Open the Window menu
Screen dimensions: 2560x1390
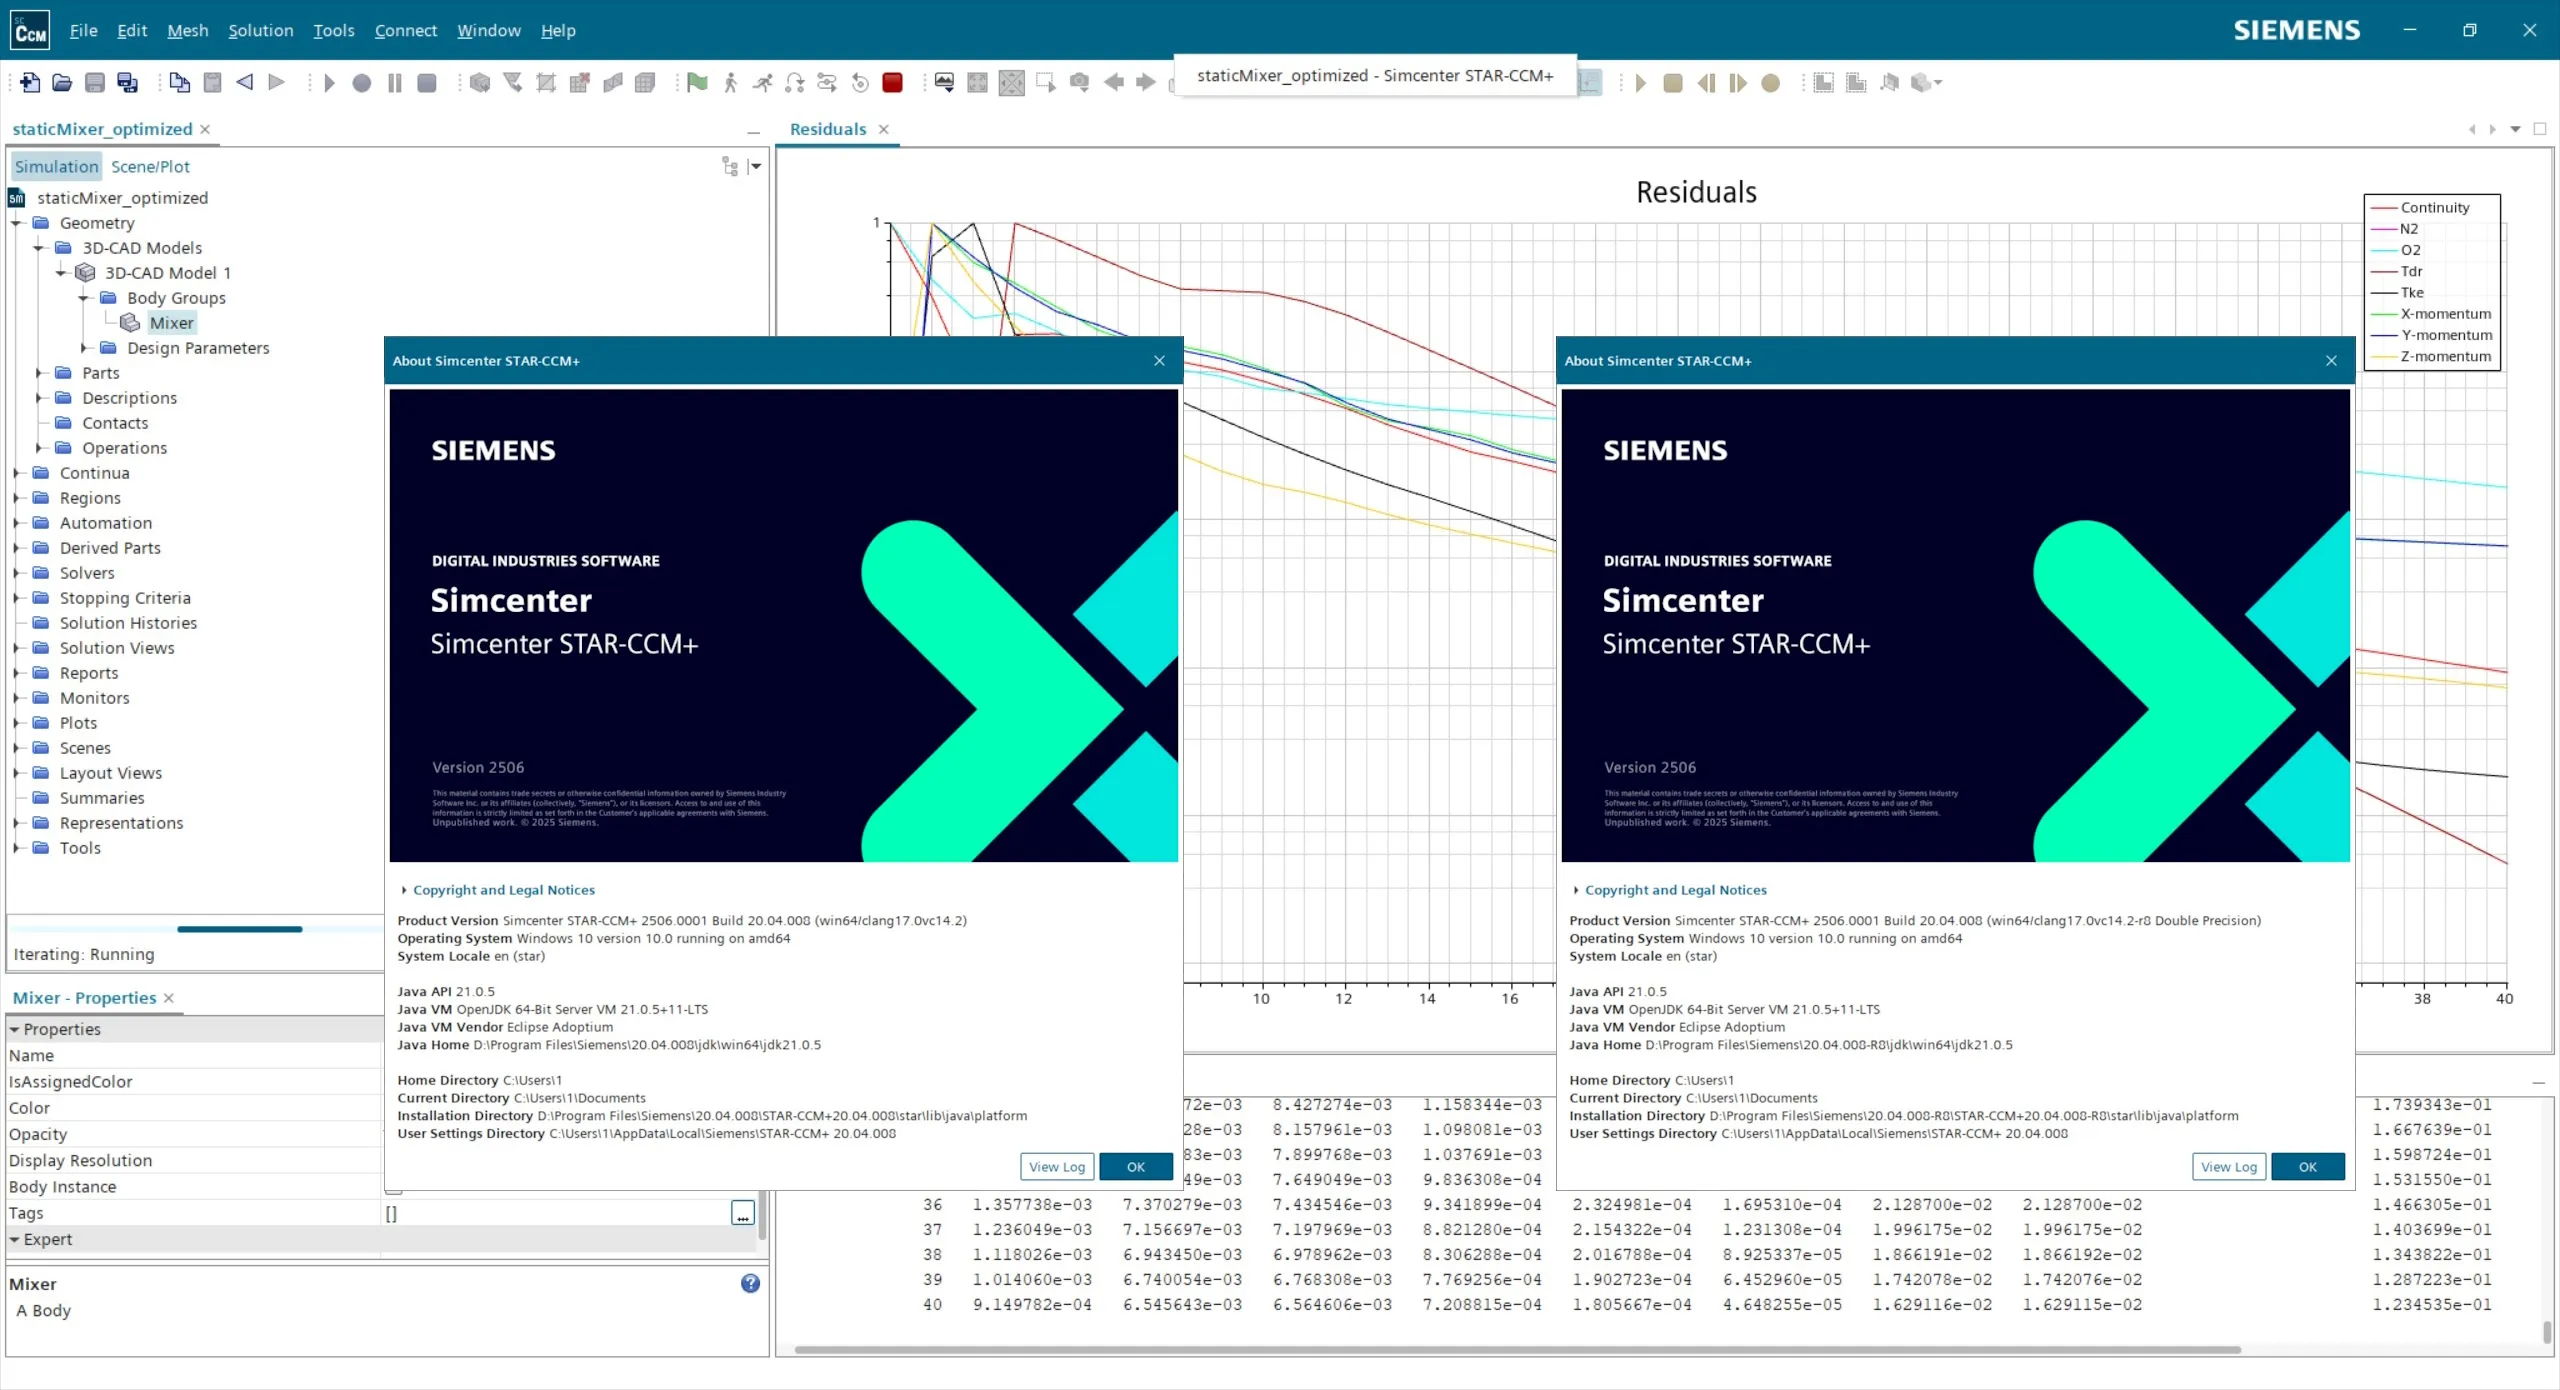coord(488,30)
